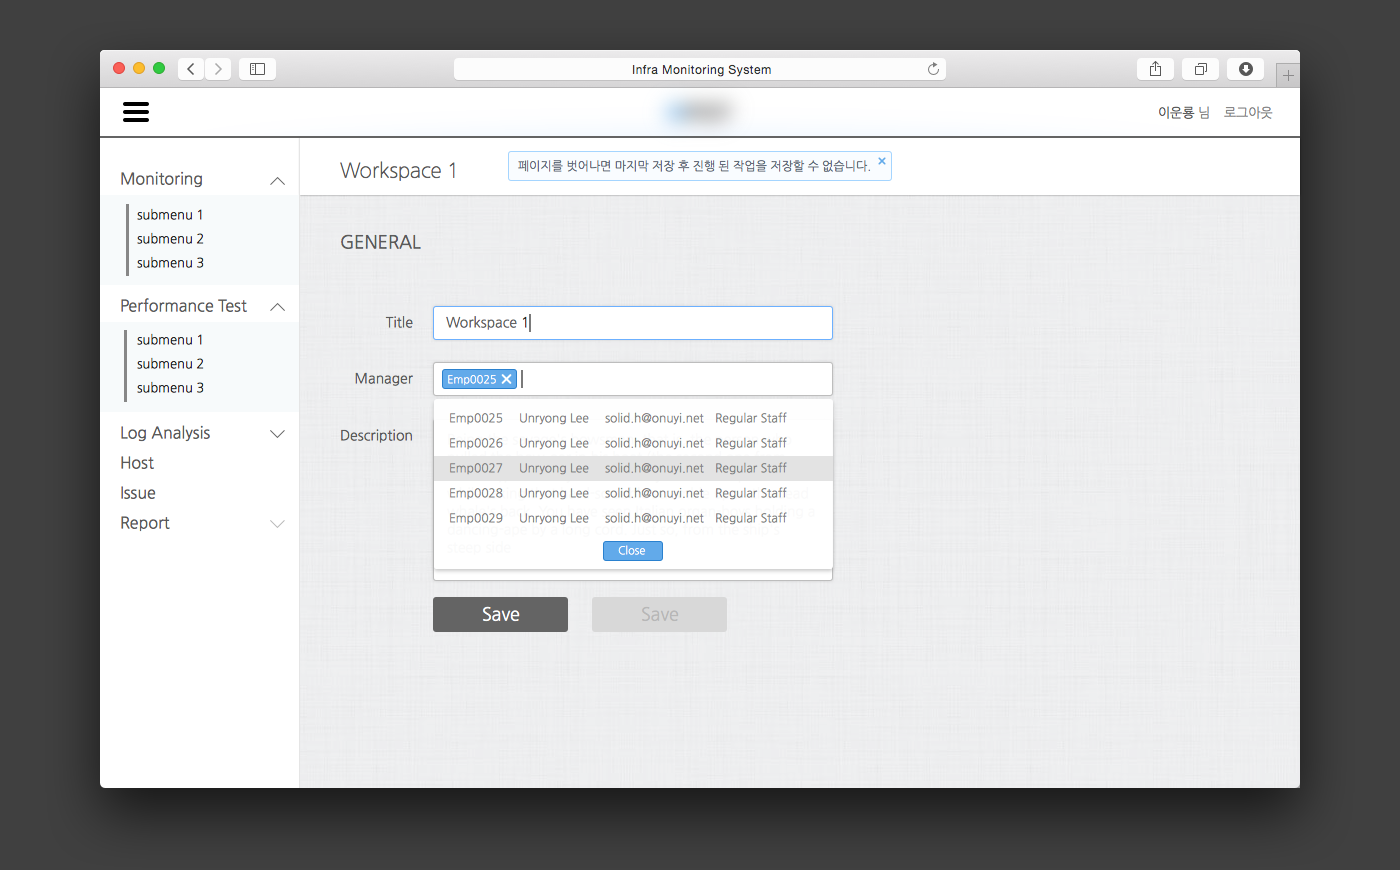1400x870 pixels.
Task: Click the dark Save button
Action: (500, 615)
